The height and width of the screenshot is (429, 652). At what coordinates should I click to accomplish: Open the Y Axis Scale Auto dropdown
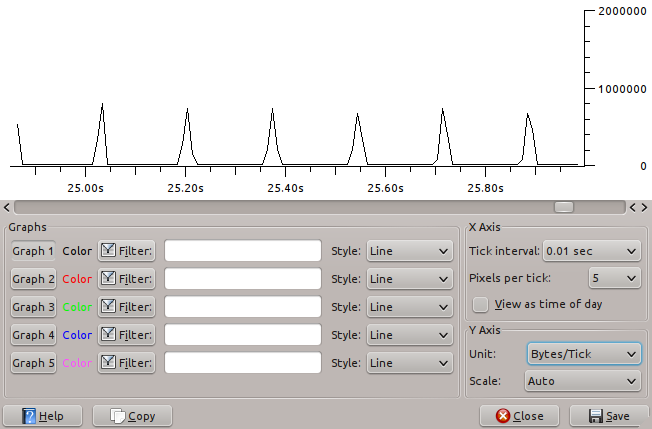(x=583, y=381)
